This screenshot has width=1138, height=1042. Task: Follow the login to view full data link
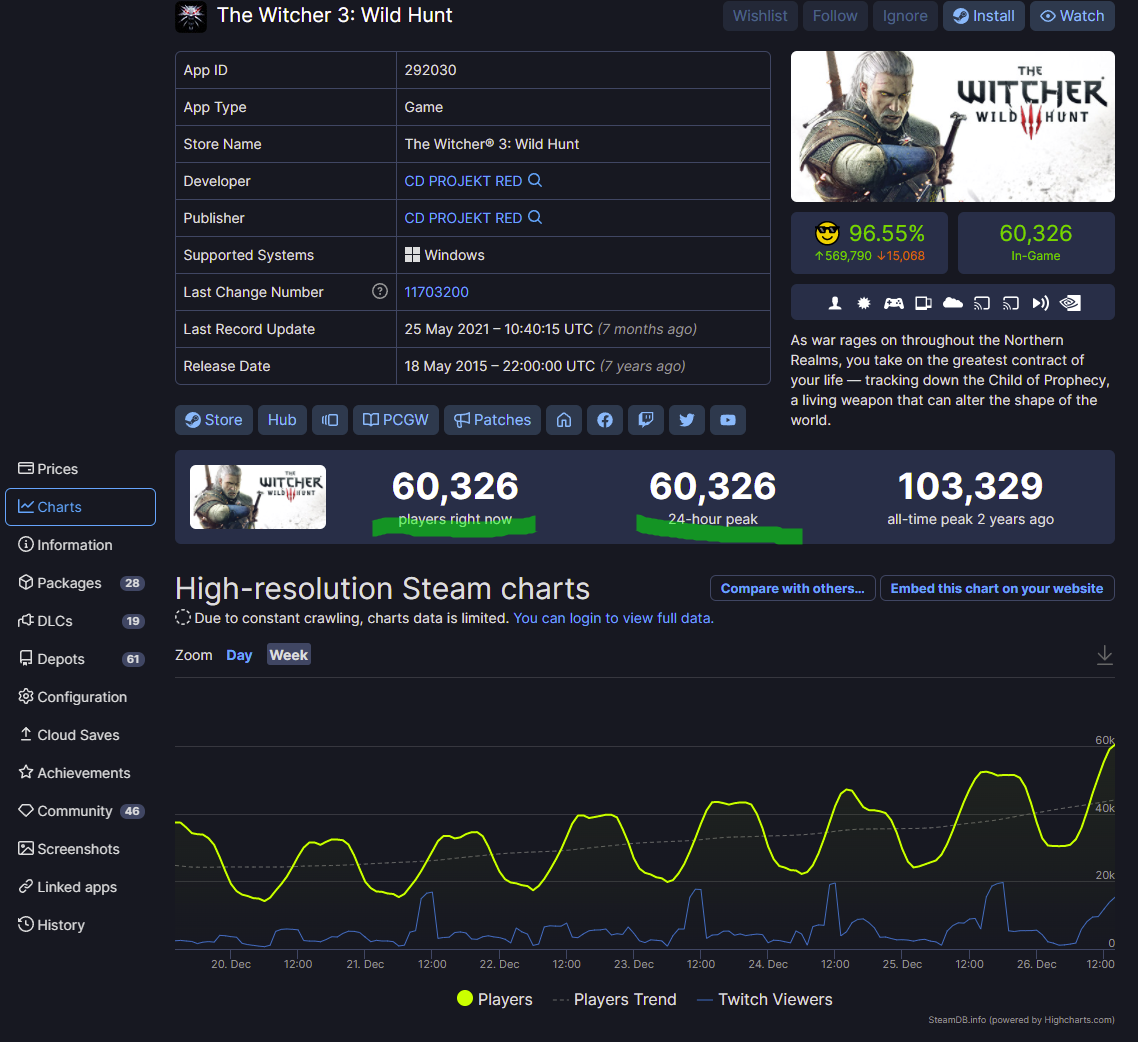click(x=613, y=618)
